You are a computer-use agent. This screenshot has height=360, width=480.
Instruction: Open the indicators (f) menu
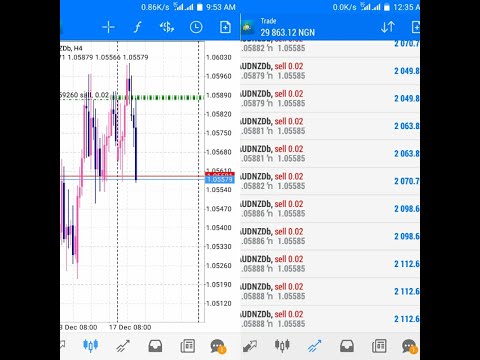point(137,27)
